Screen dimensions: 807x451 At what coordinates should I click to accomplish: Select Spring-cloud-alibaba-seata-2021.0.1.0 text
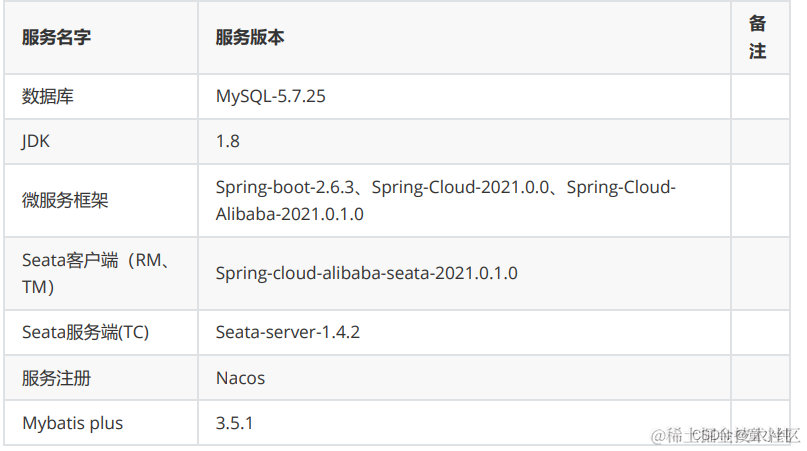(x=366, y=273)
